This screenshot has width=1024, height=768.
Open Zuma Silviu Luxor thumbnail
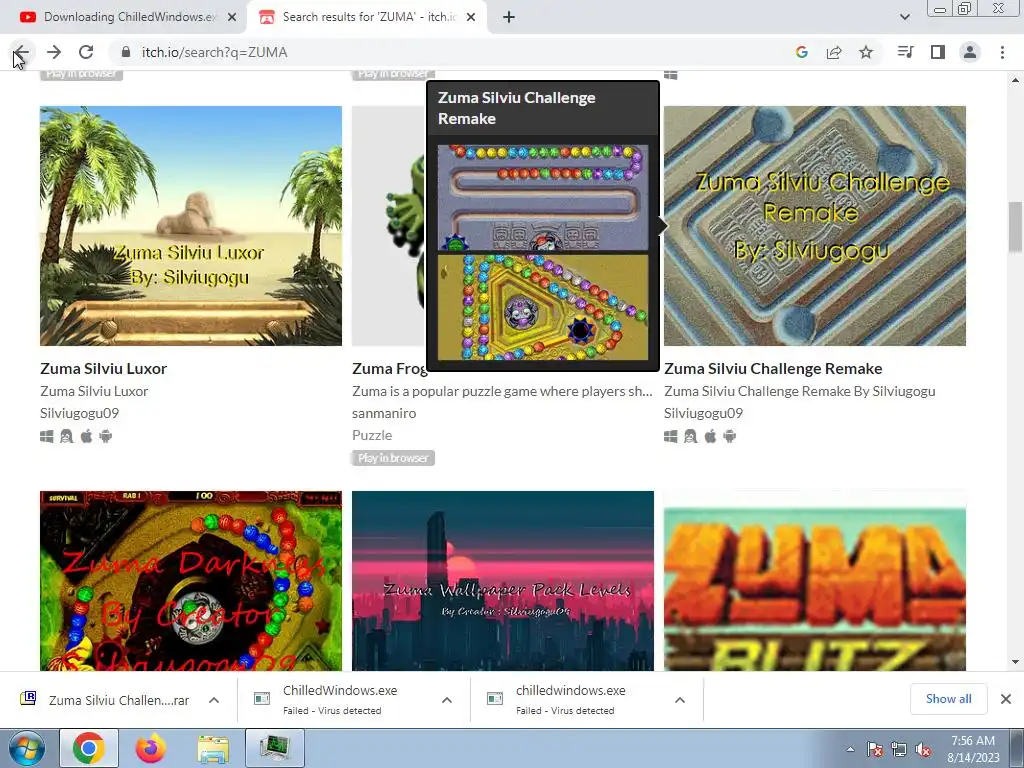click(x=191, y=225)
